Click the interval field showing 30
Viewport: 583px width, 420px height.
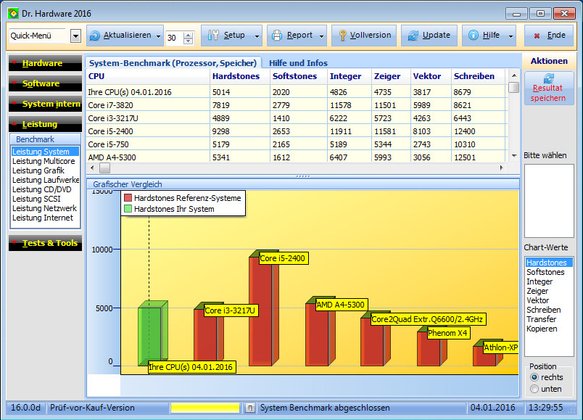tap(174, 38)
